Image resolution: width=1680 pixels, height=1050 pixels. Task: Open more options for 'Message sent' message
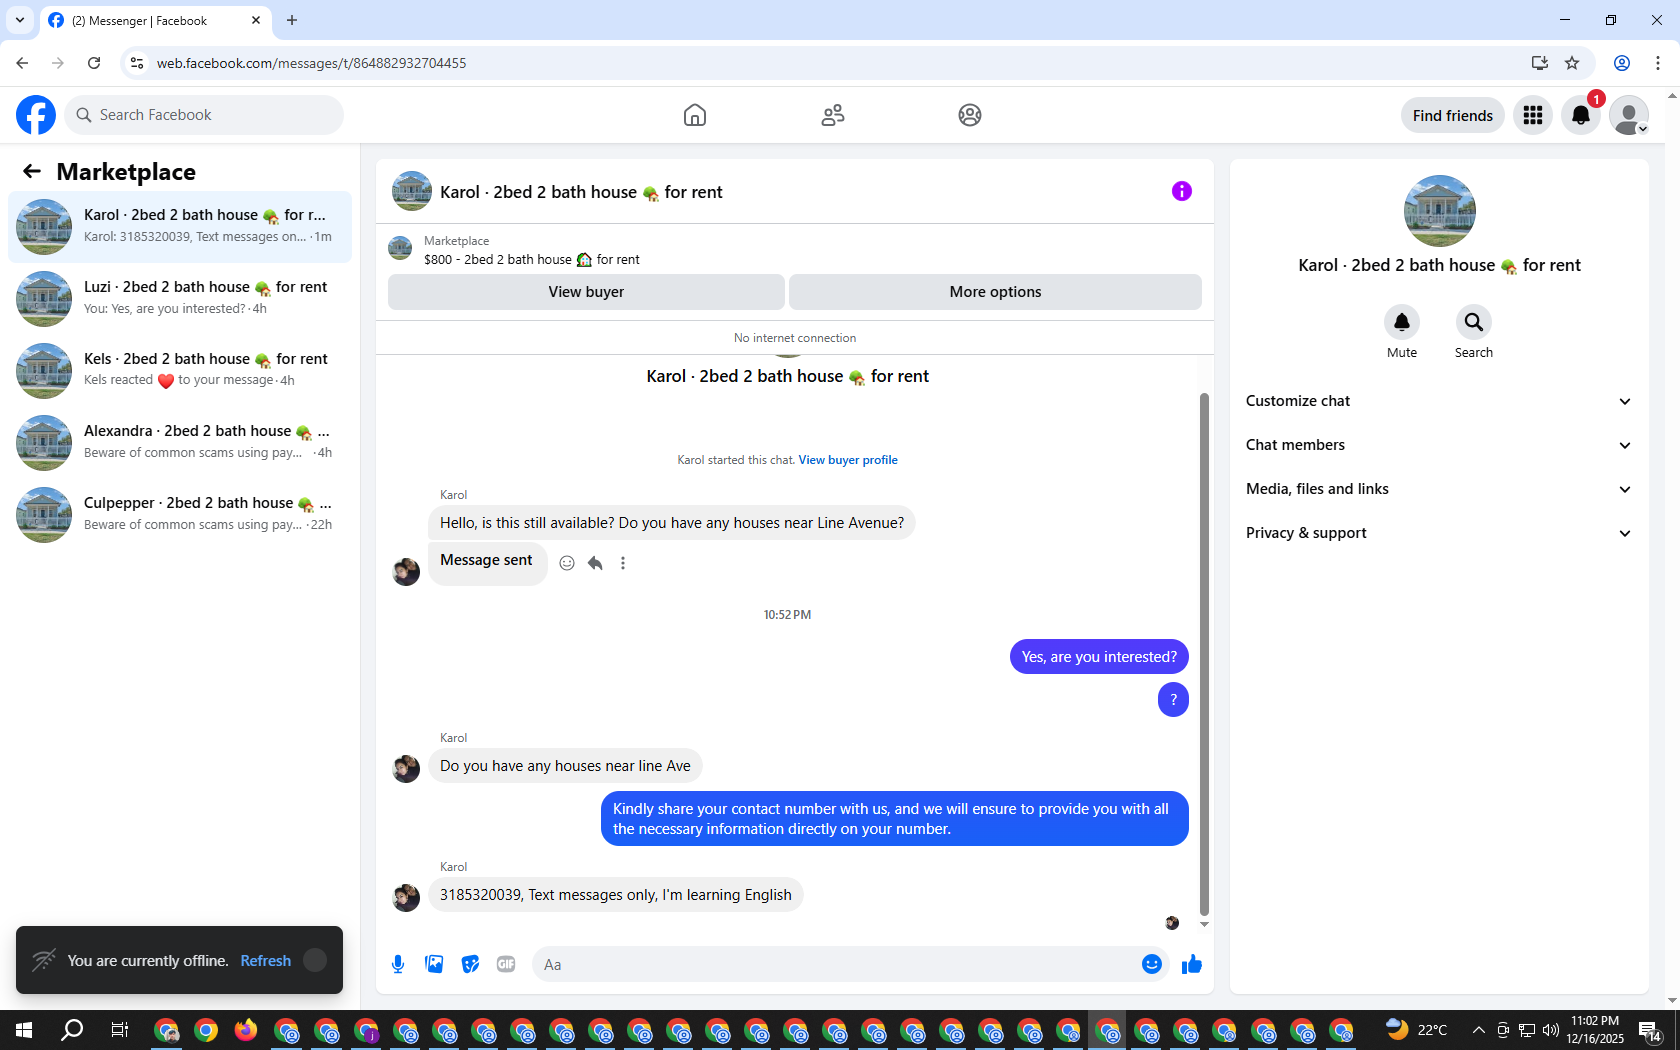pos(623,563)
